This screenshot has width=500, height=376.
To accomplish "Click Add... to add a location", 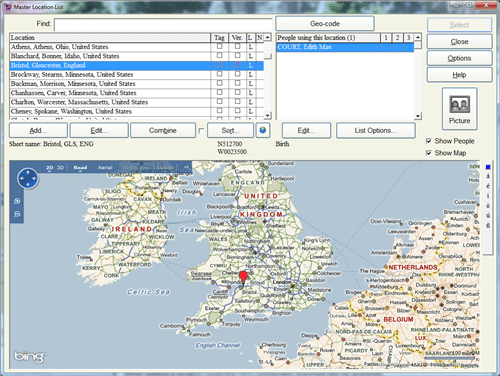I will (38, 130).
